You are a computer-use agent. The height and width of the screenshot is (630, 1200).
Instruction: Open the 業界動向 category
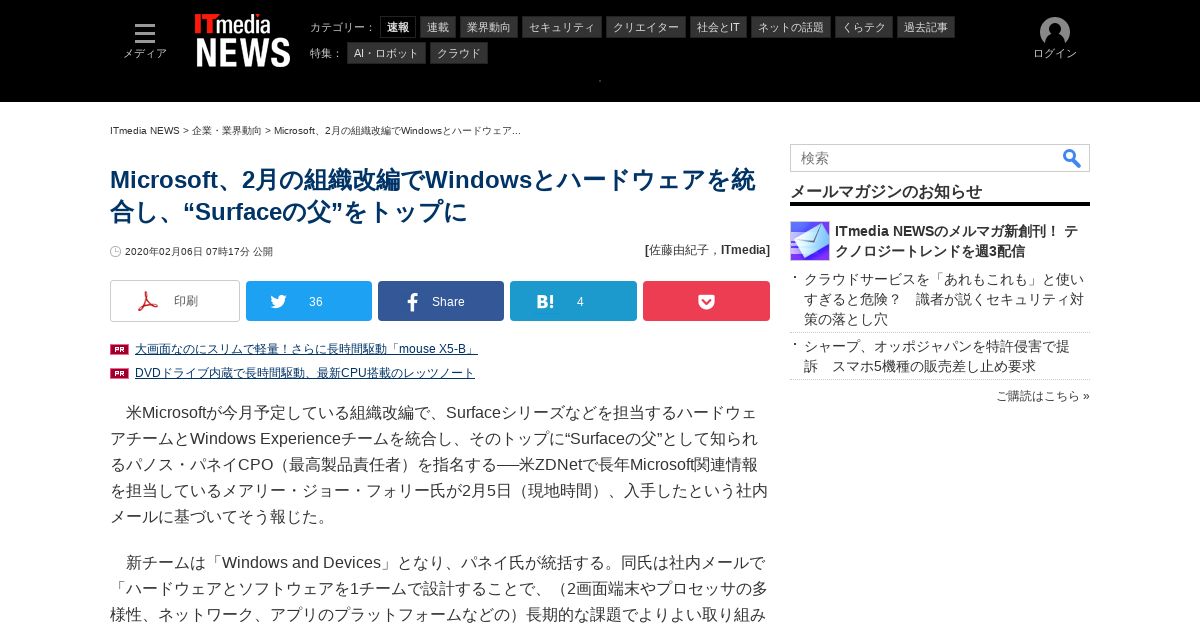489,27
